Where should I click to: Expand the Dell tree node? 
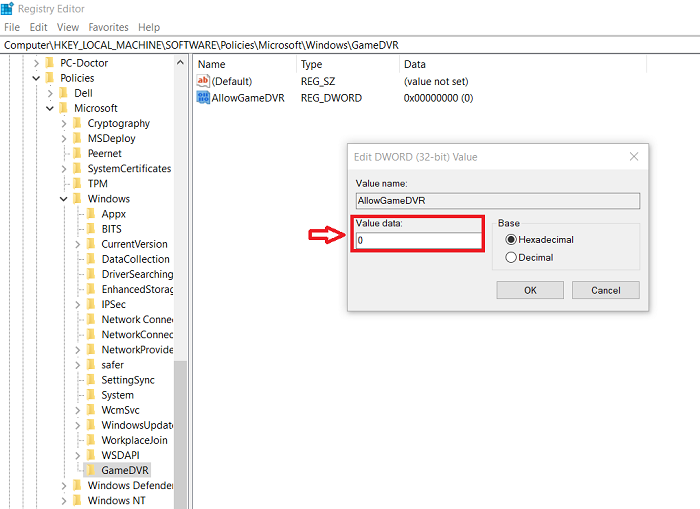(x=50, y=93)
